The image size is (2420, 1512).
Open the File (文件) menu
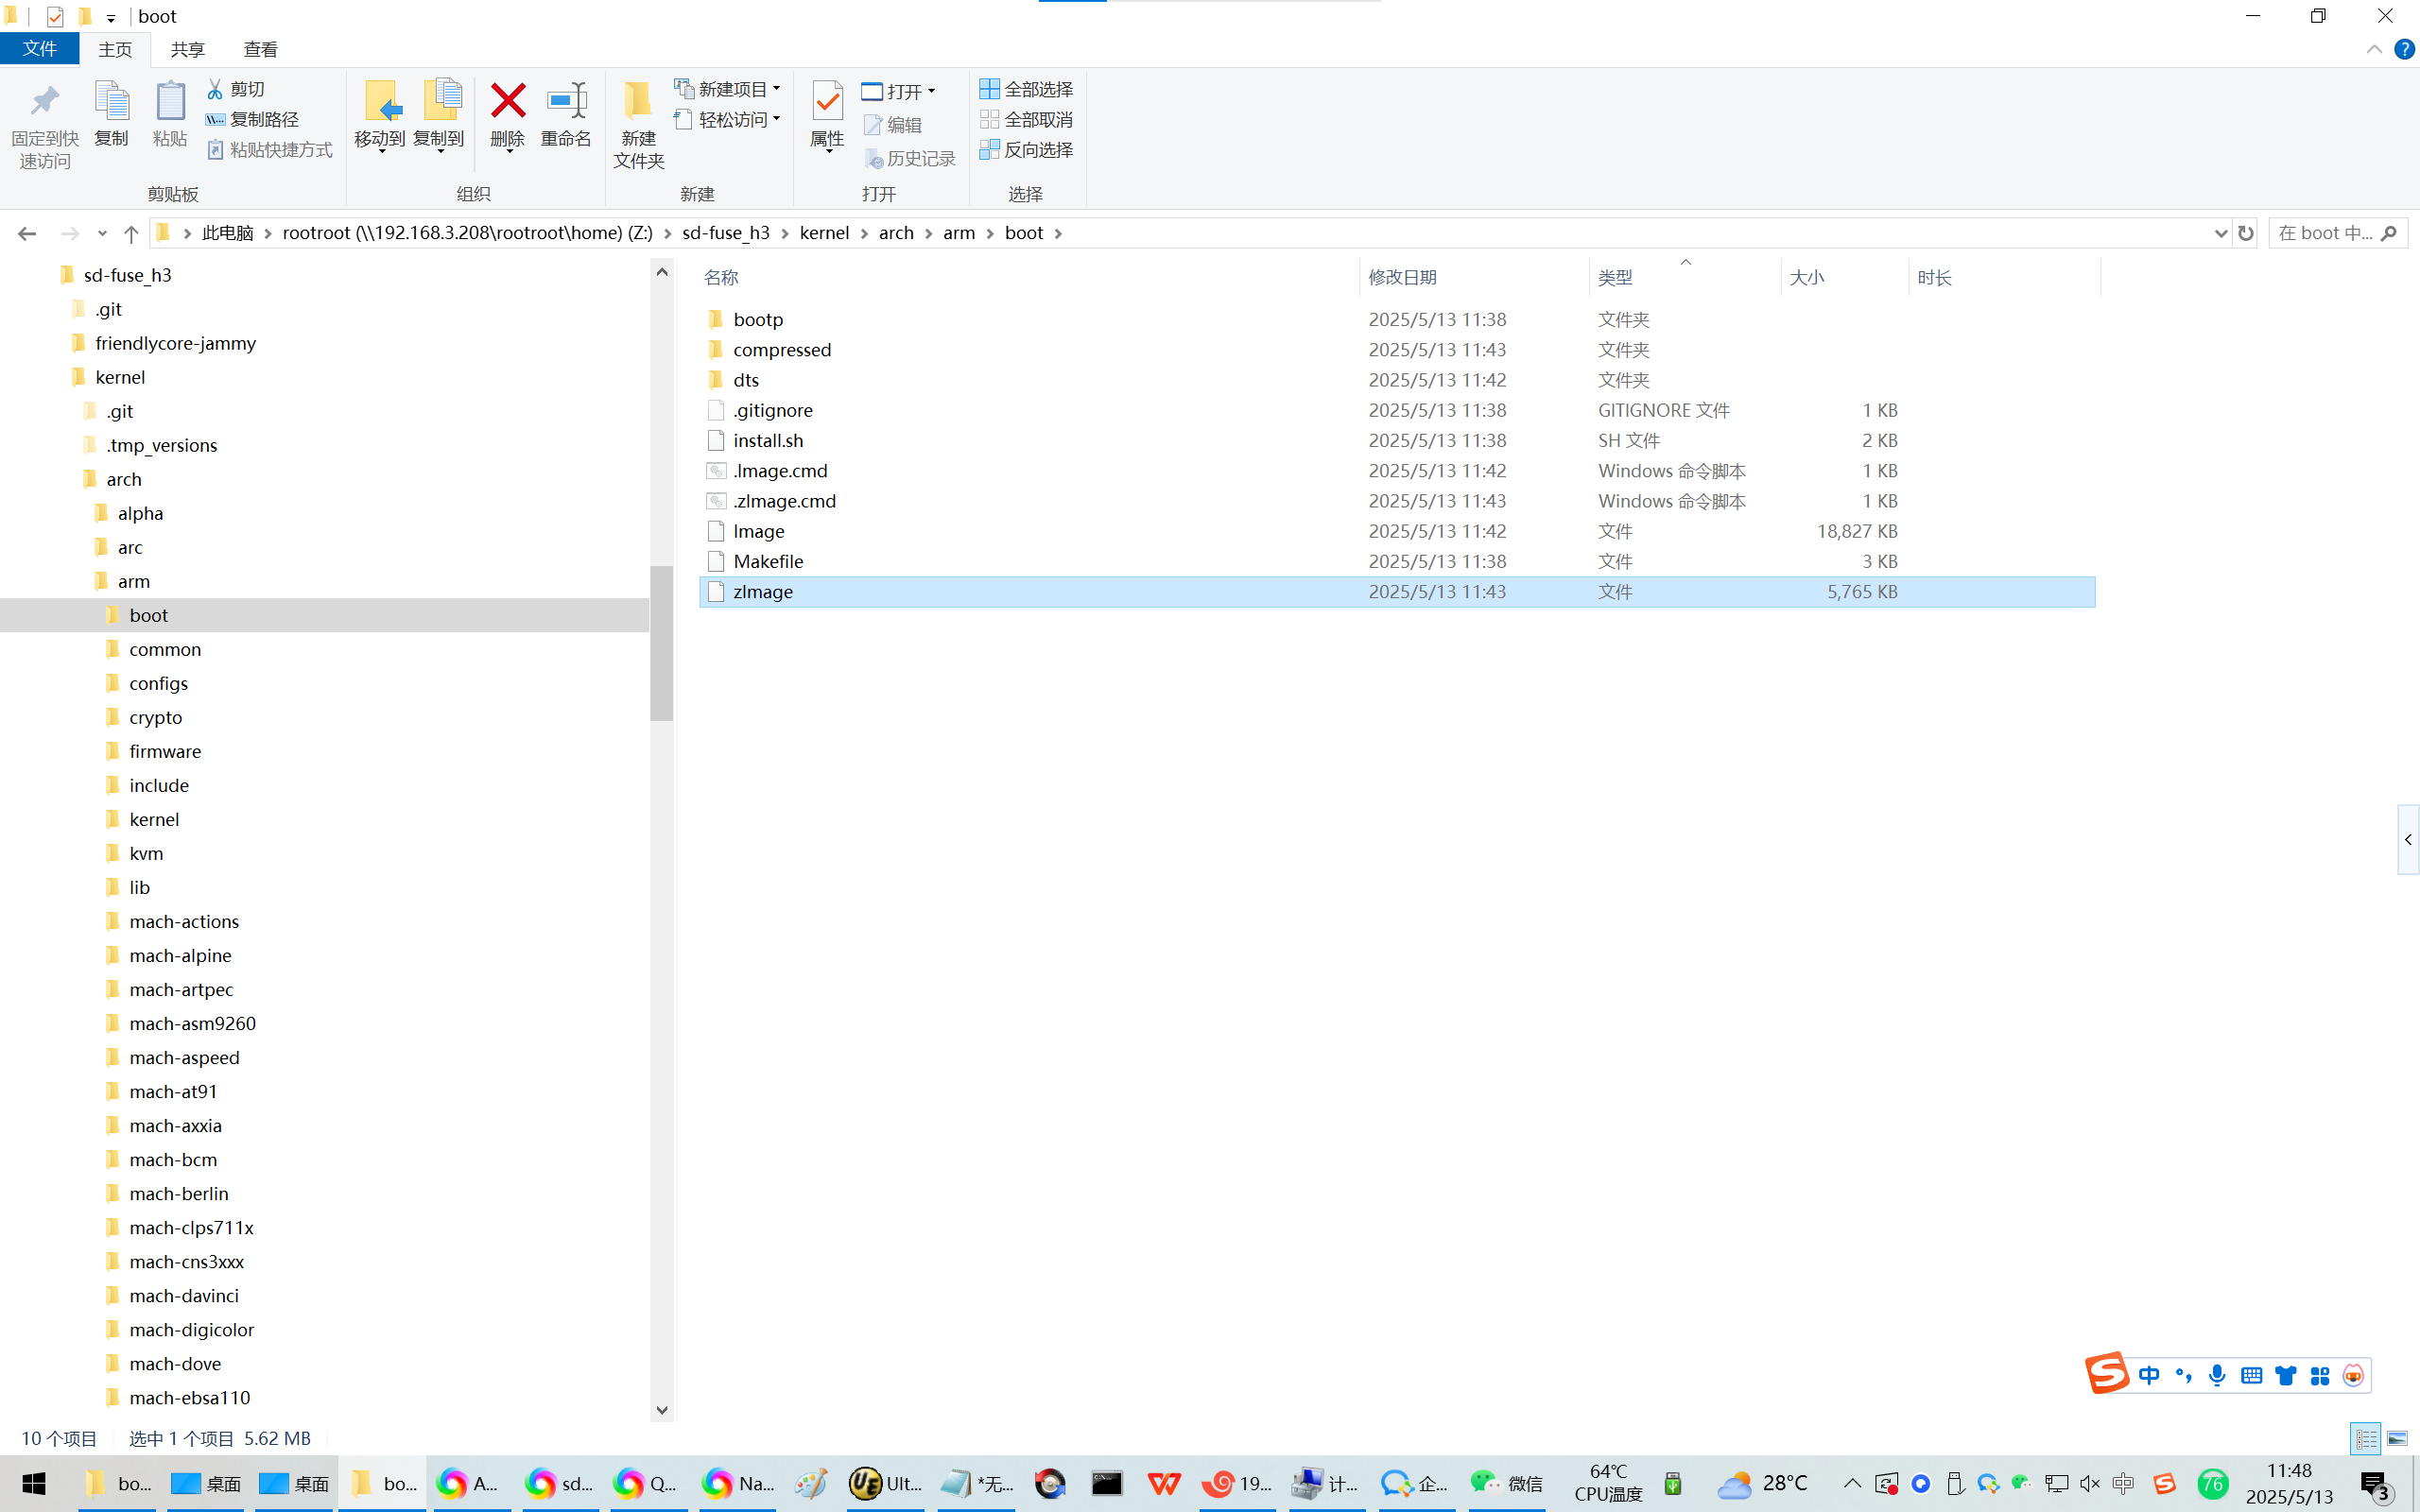[39, 49]
